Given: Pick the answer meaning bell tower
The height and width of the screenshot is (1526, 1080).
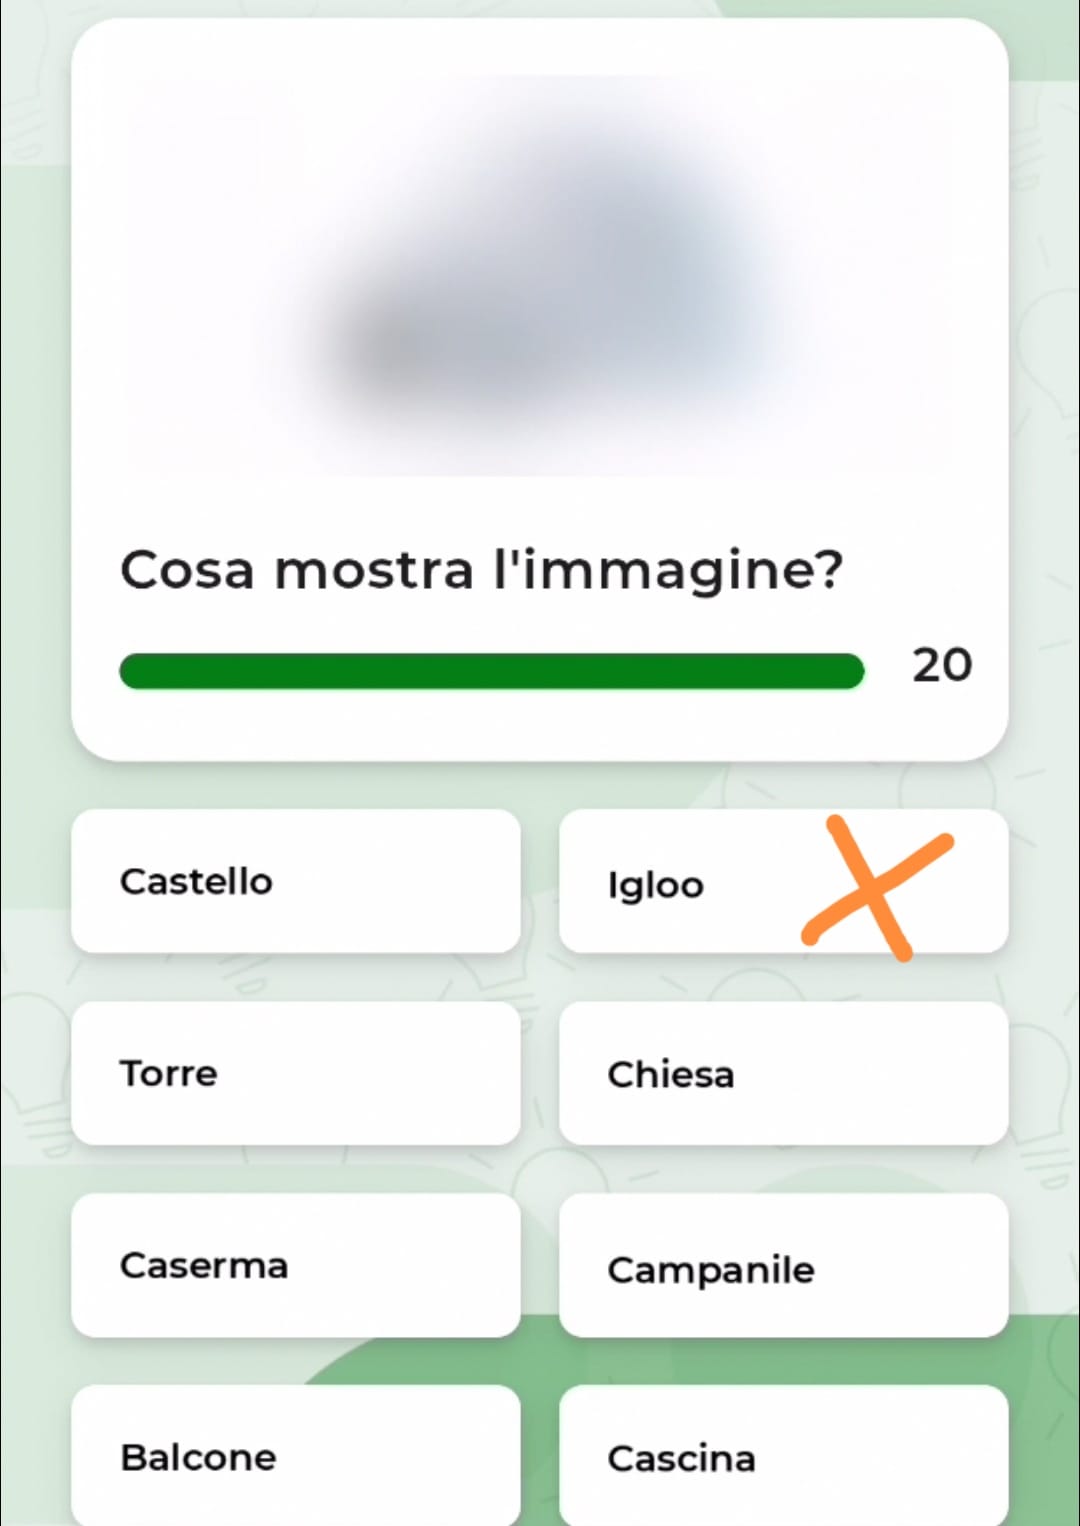Looking at the screenshot, I should (783, 1267).
